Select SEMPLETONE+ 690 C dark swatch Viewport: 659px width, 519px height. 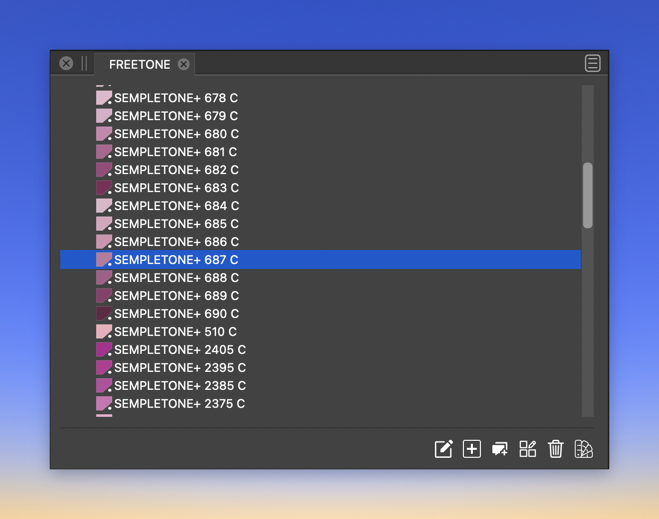pyautogui.click(x=320, y=314)
